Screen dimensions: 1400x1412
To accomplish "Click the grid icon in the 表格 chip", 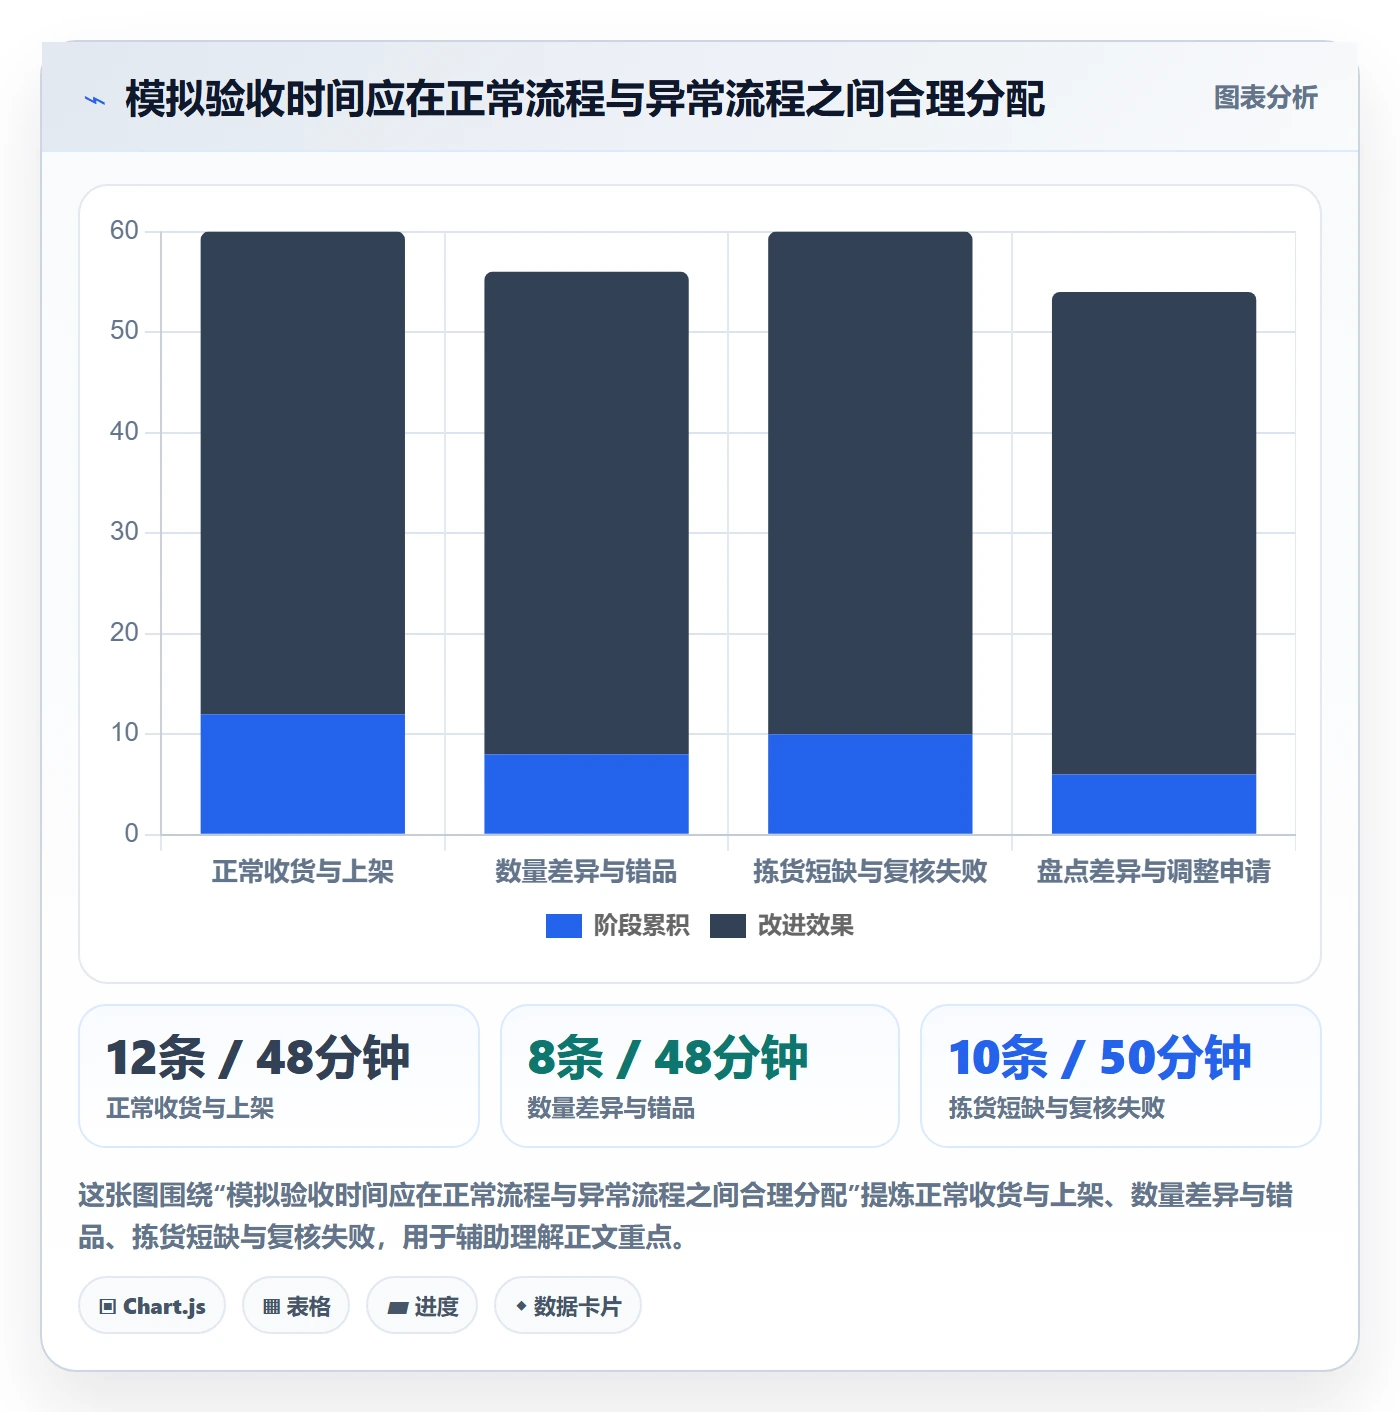I will point(271,1307).
